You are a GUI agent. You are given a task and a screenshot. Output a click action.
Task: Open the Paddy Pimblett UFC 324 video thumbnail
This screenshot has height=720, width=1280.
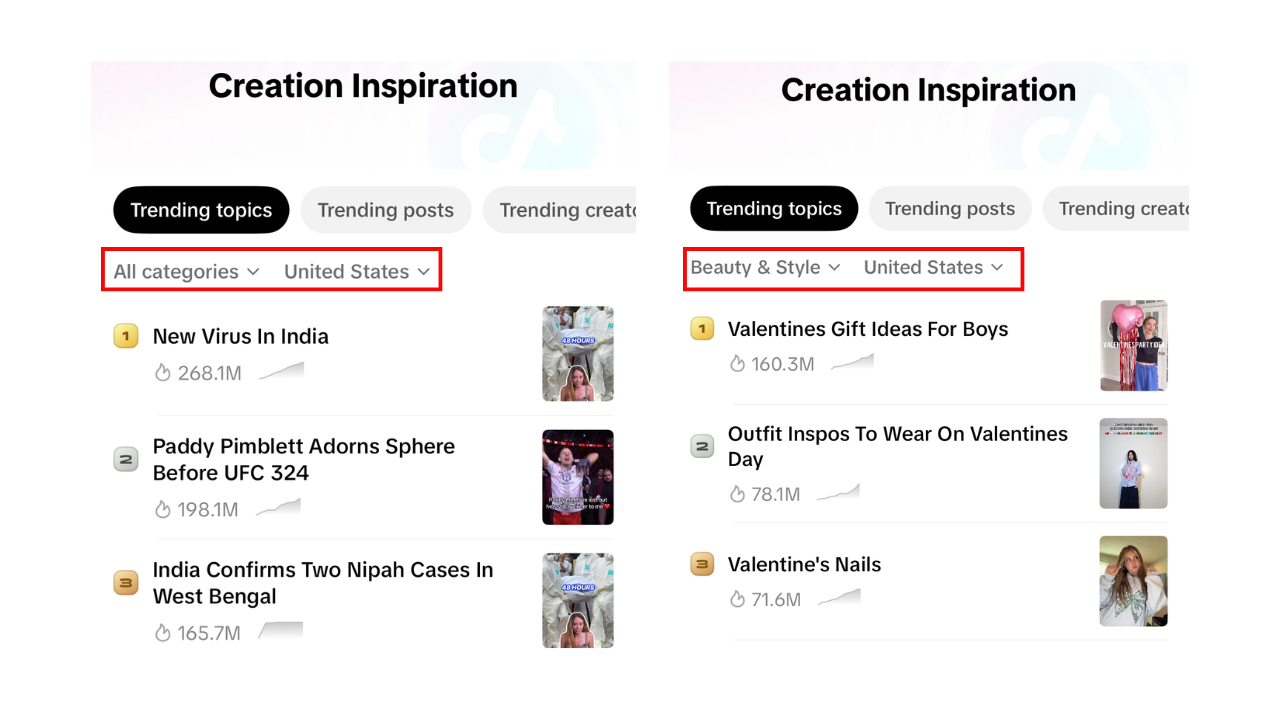click(578, 477)
